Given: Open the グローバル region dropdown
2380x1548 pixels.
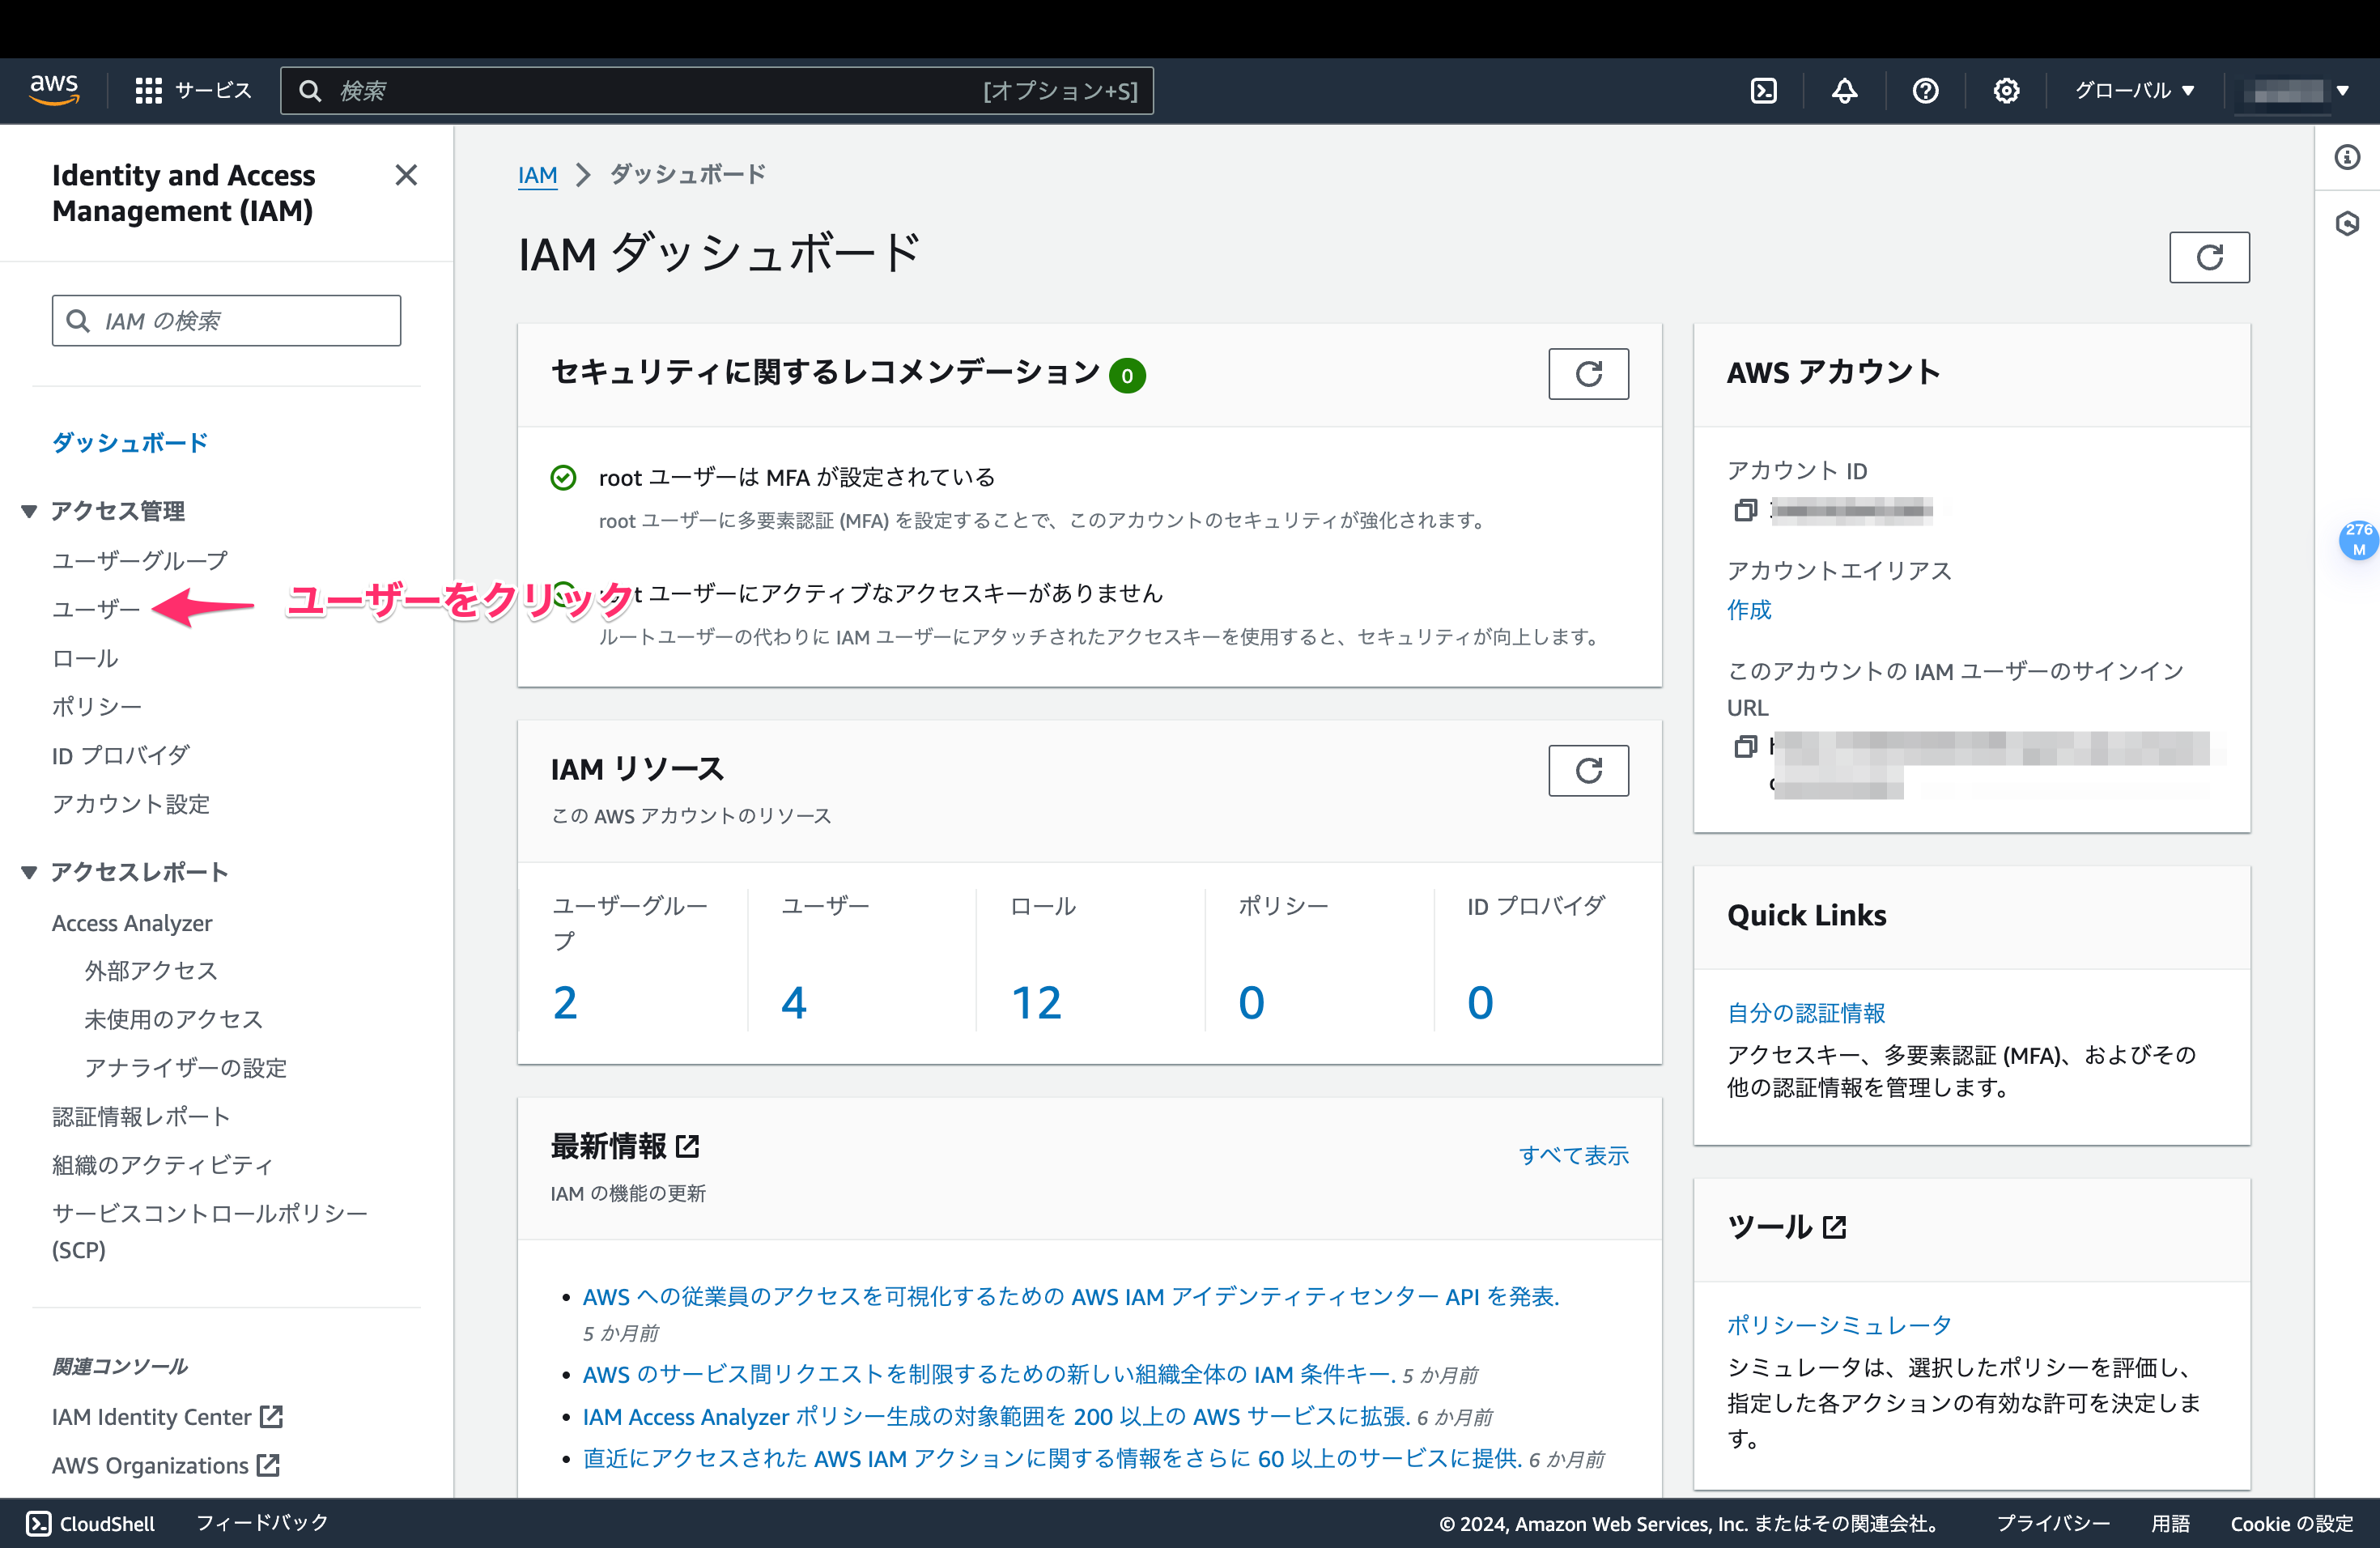Looking at the screenshot, I should 2135,90.
